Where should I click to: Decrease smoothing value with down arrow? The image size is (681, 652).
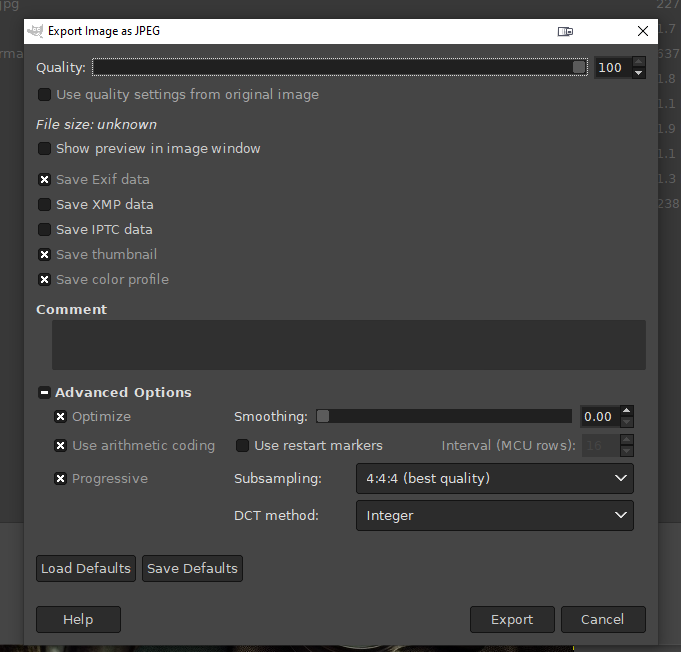(x=627, y=423)
